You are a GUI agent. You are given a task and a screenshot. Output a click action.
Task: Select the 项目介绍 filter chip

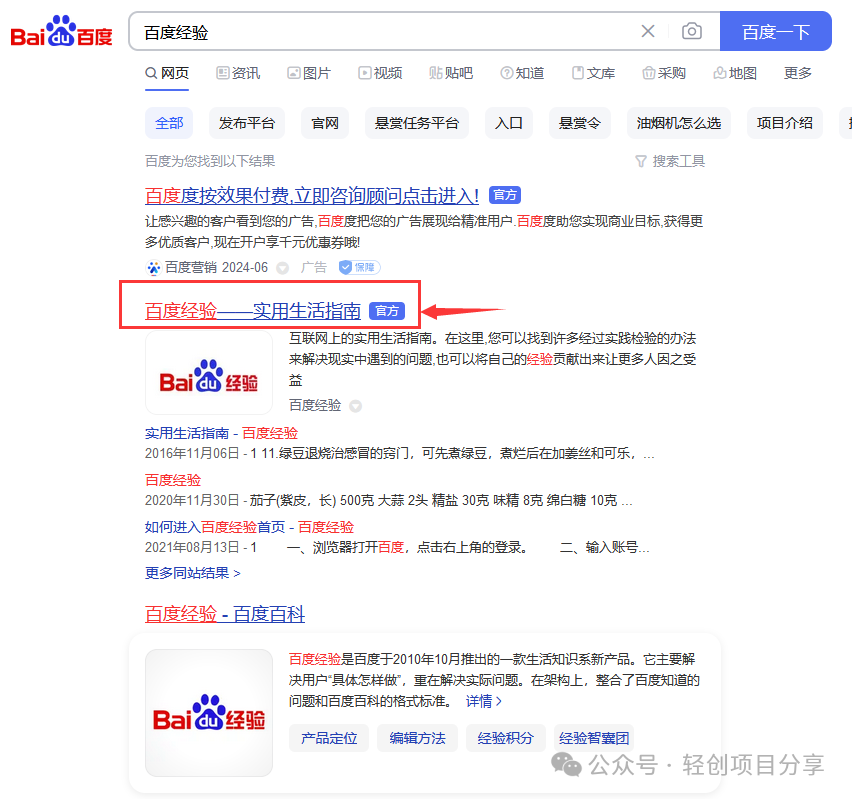[785, 123]
